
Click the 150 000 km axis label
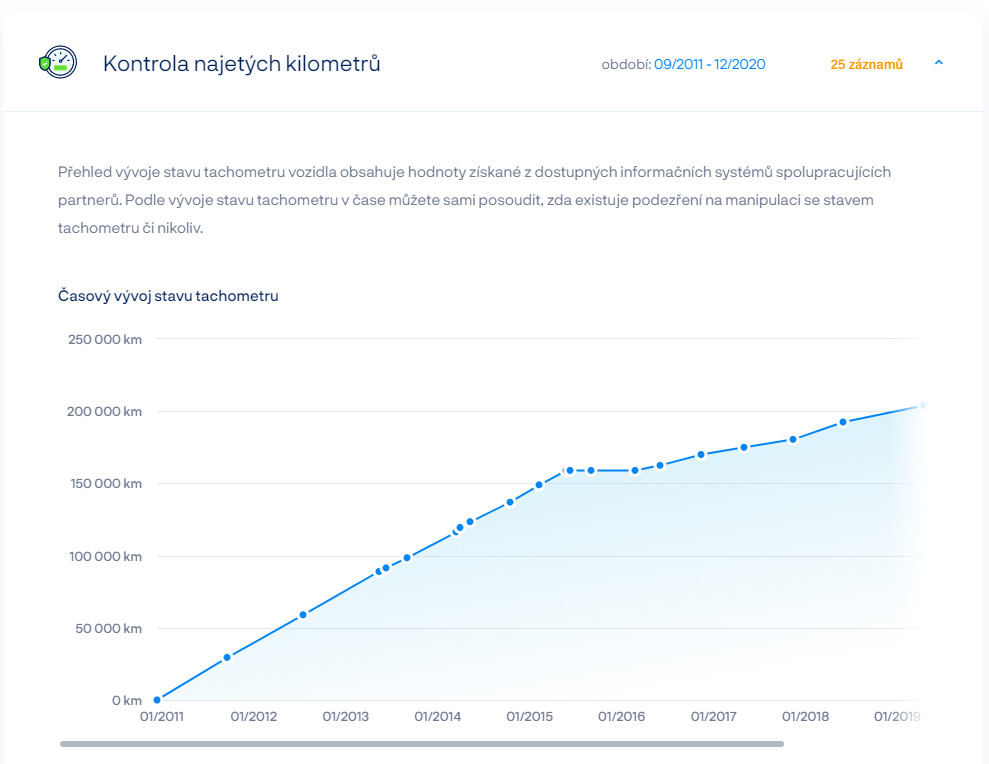pyautogui.click(x=105, y=484)
